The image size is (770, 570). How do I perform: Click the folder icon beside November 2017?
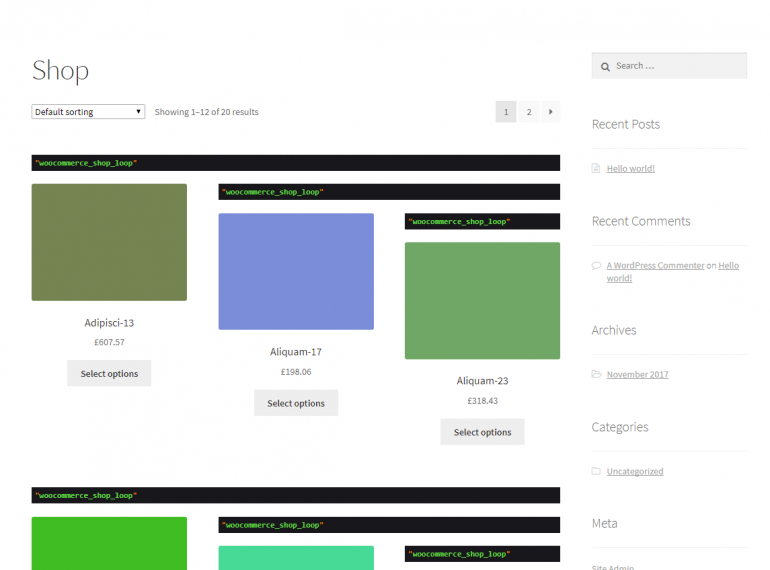(x=596, y=375)
